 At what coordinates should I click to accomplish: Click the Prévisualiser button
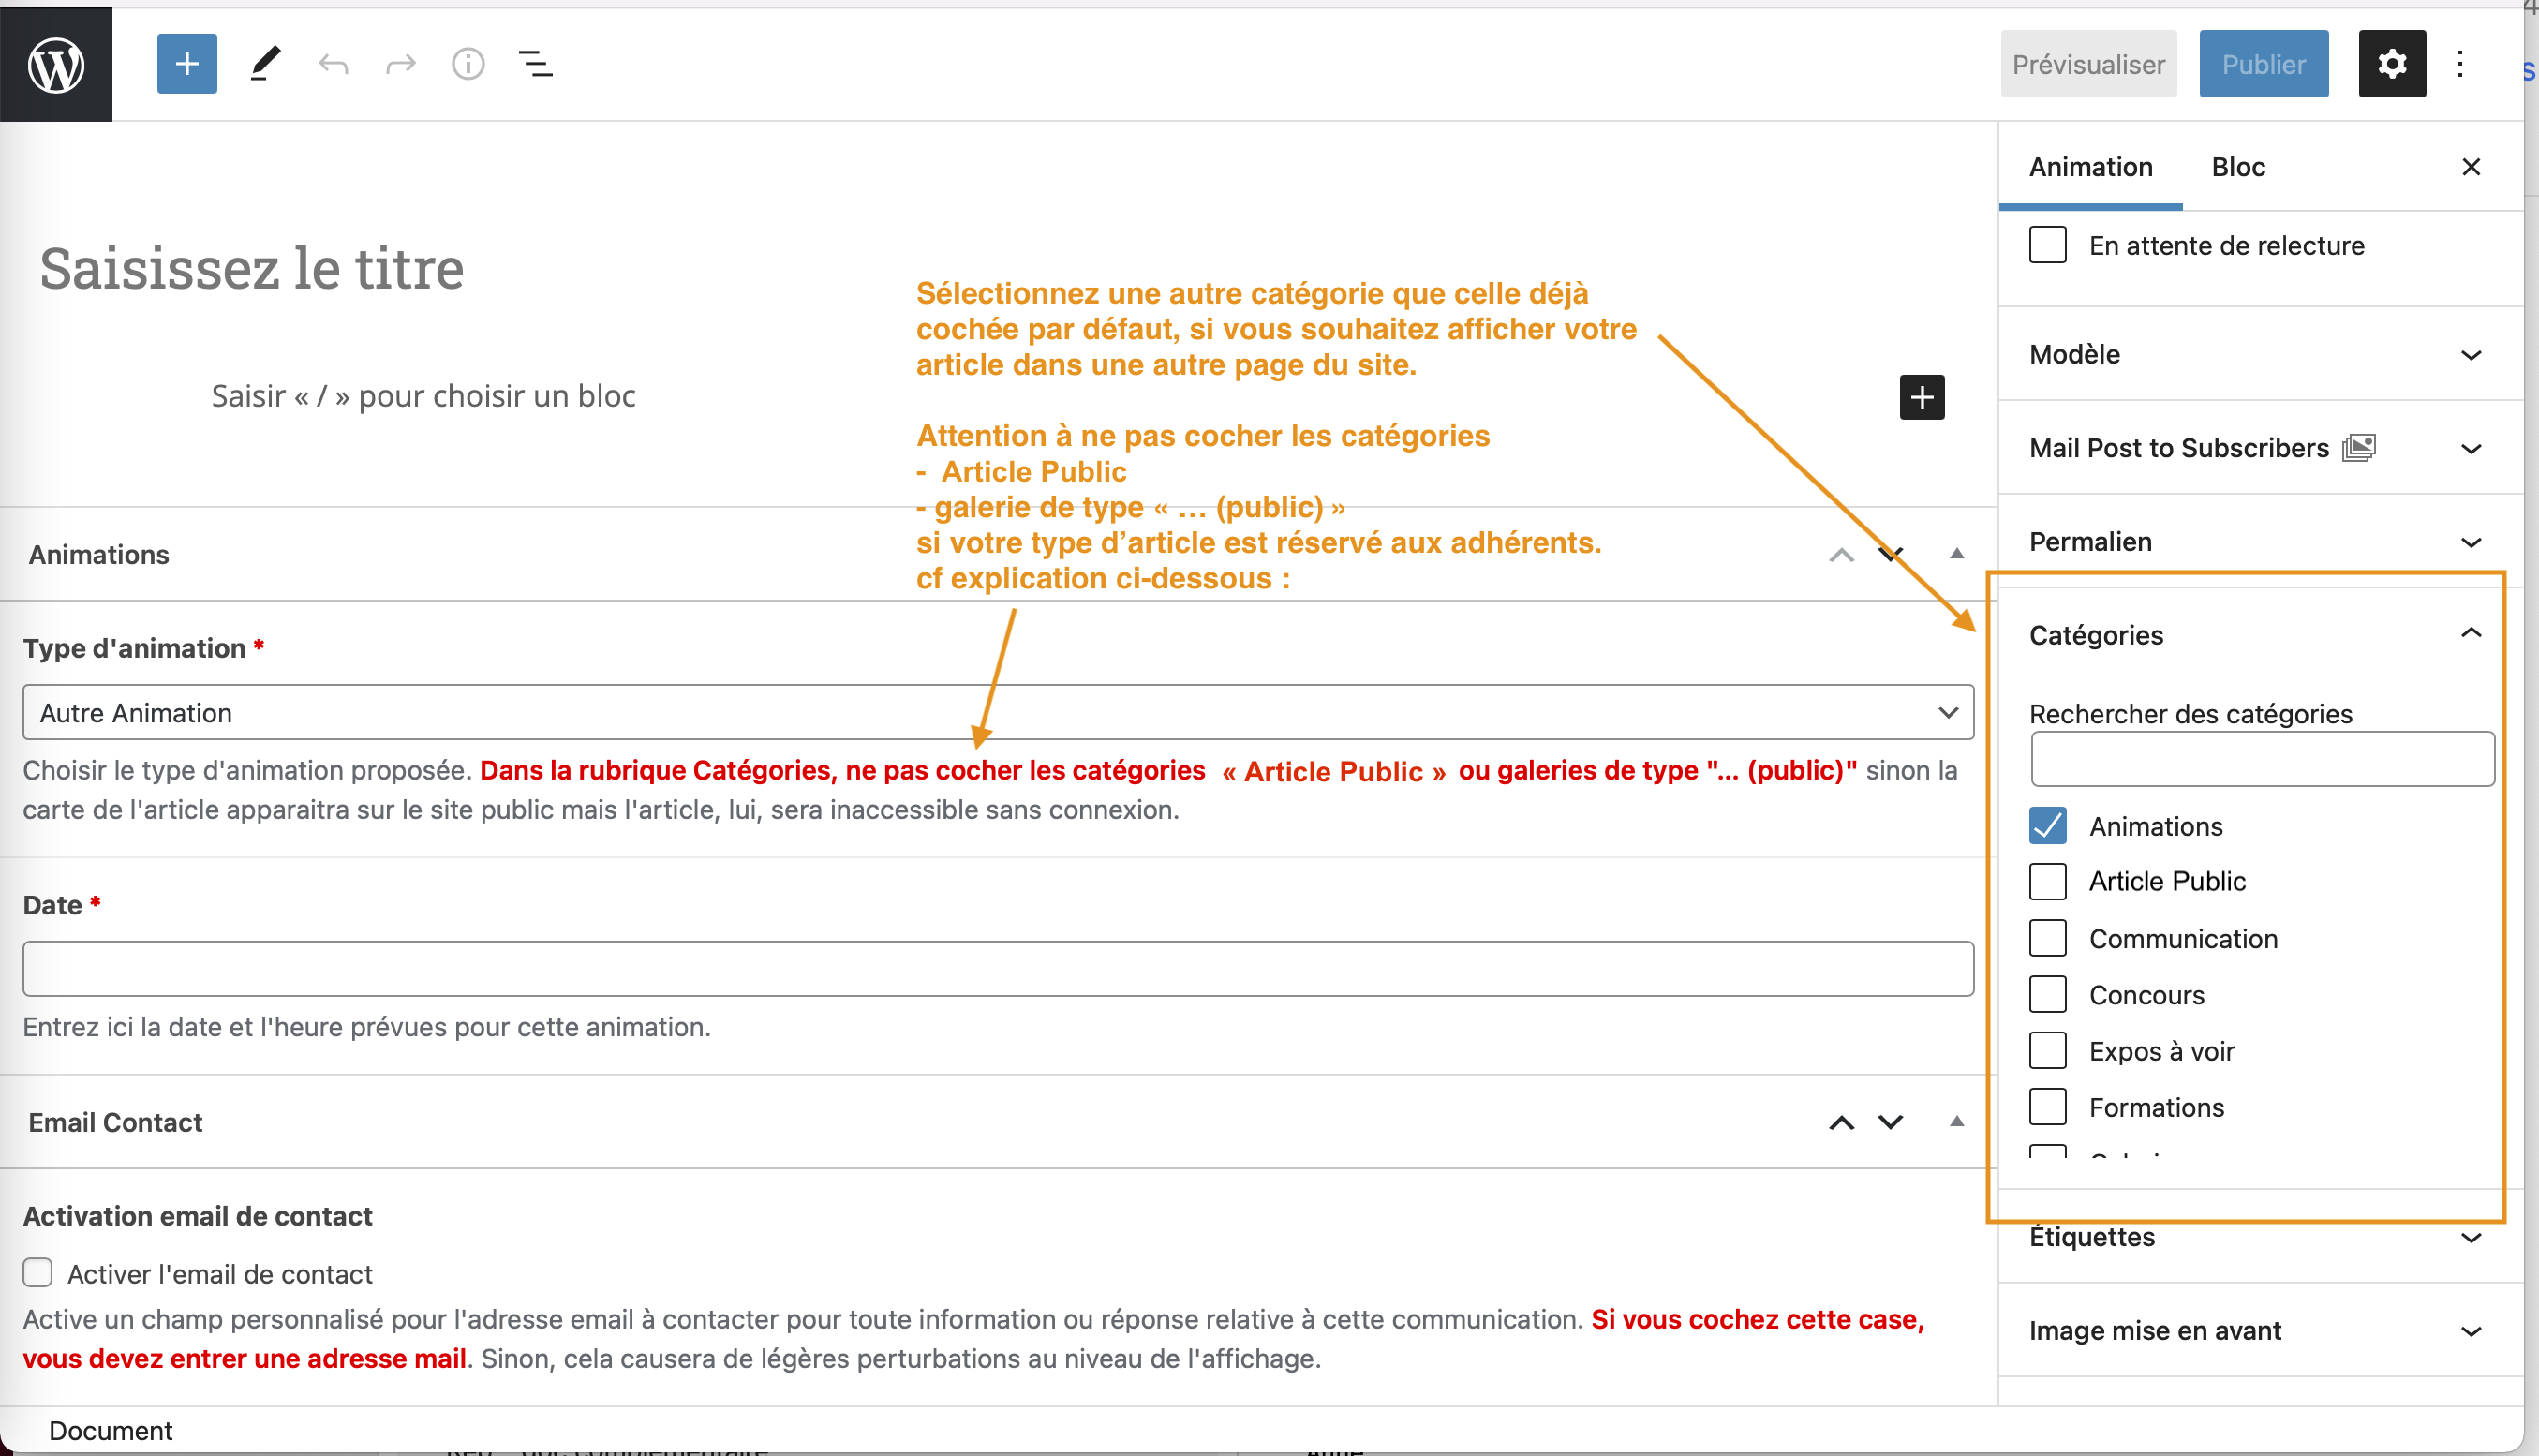point(2088,64)
